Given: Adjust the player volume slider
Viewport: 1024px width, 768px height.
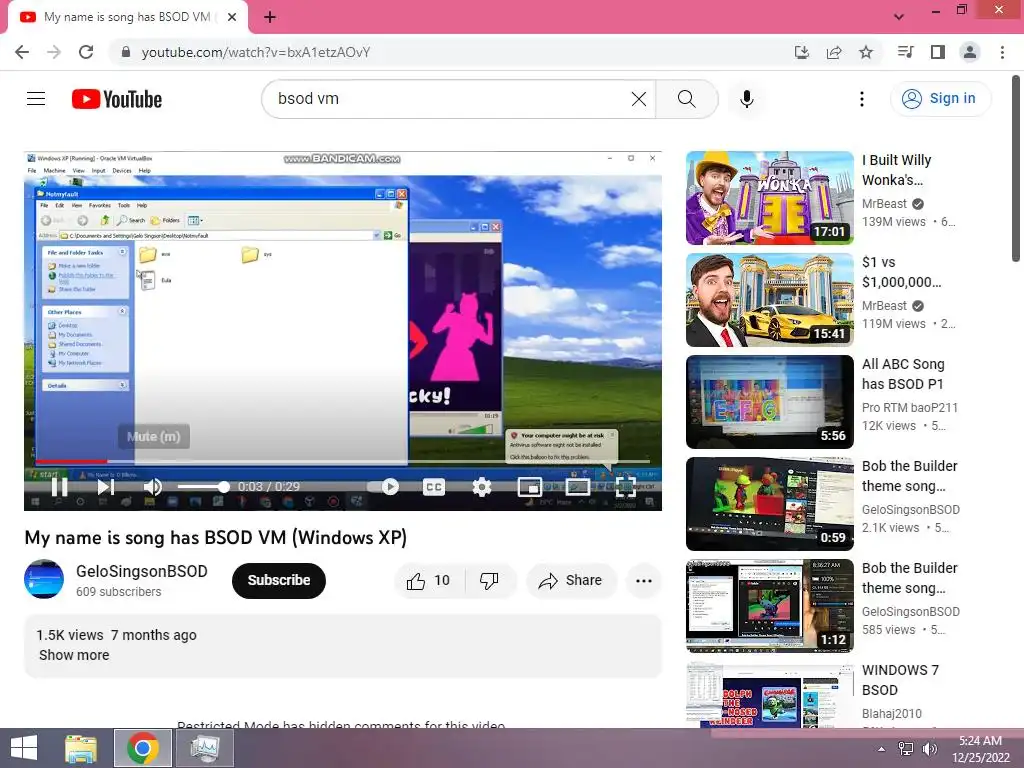Looking at the screenshot, I should 202,487.
